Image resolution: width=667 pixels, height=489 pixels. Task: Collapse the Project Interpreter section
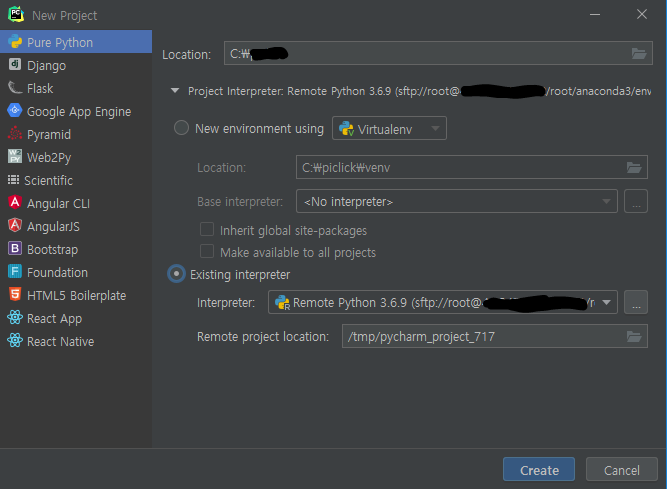pyautogui.click(x=175, y=91)
